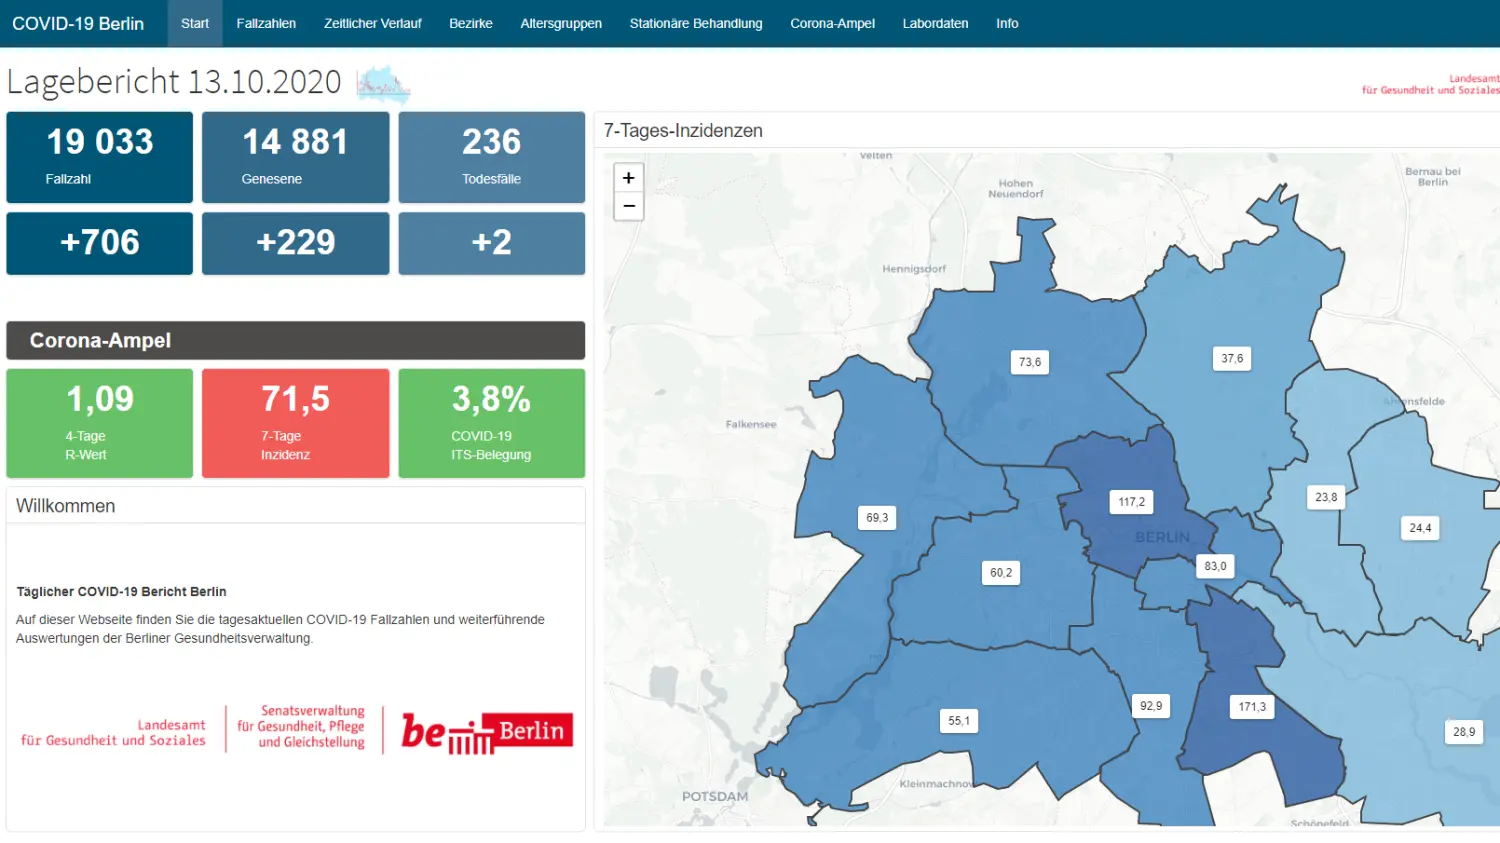Click the green 4-Tage R-Wert box
1500x843 pixels.
(100, 423)
